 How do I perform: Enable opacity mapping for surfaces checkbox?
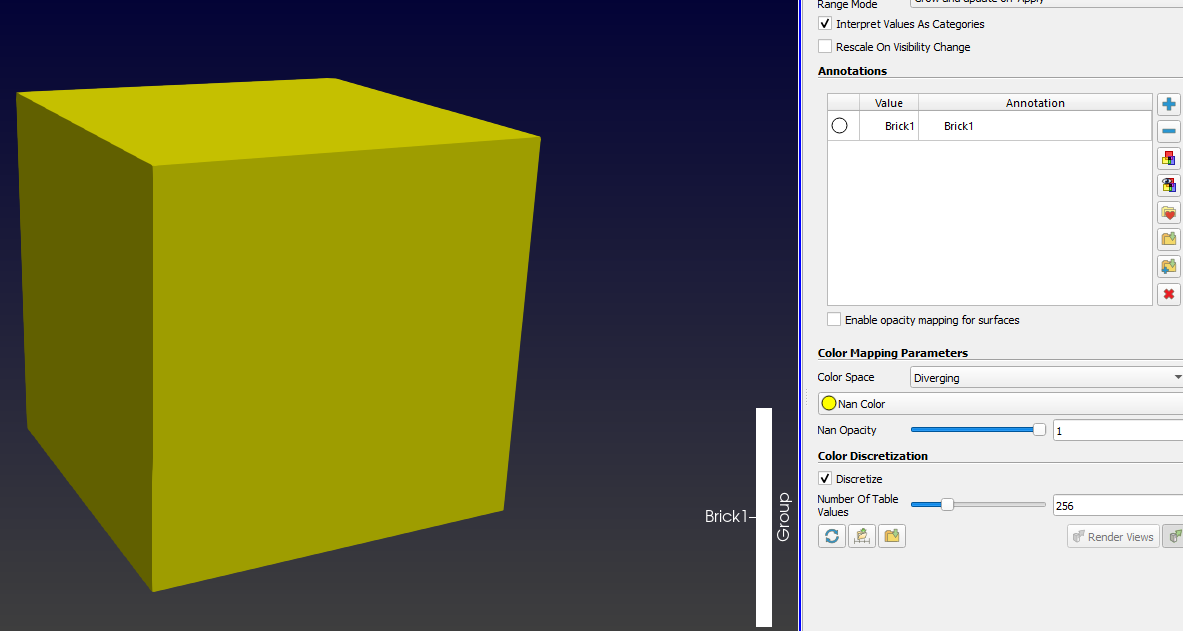[834, 320]
